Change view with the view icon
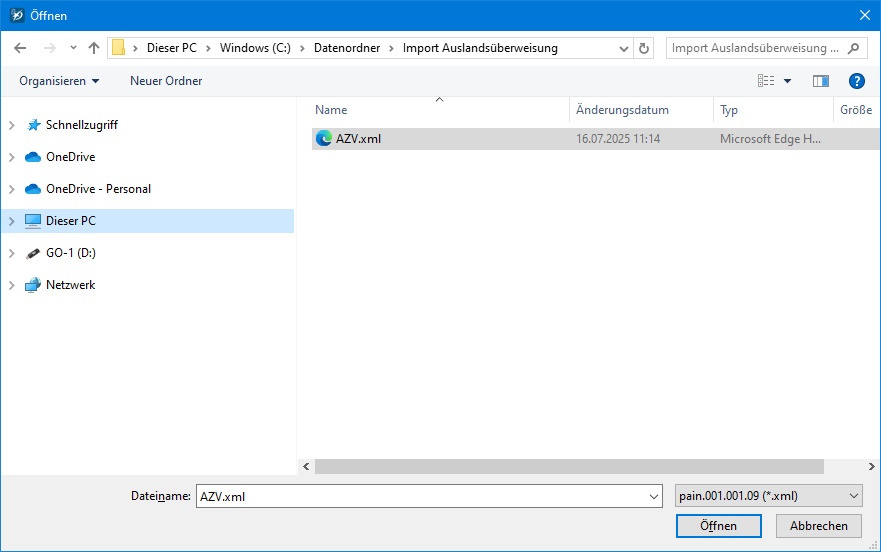Viewport: 881px width, 552px height. 766,81
